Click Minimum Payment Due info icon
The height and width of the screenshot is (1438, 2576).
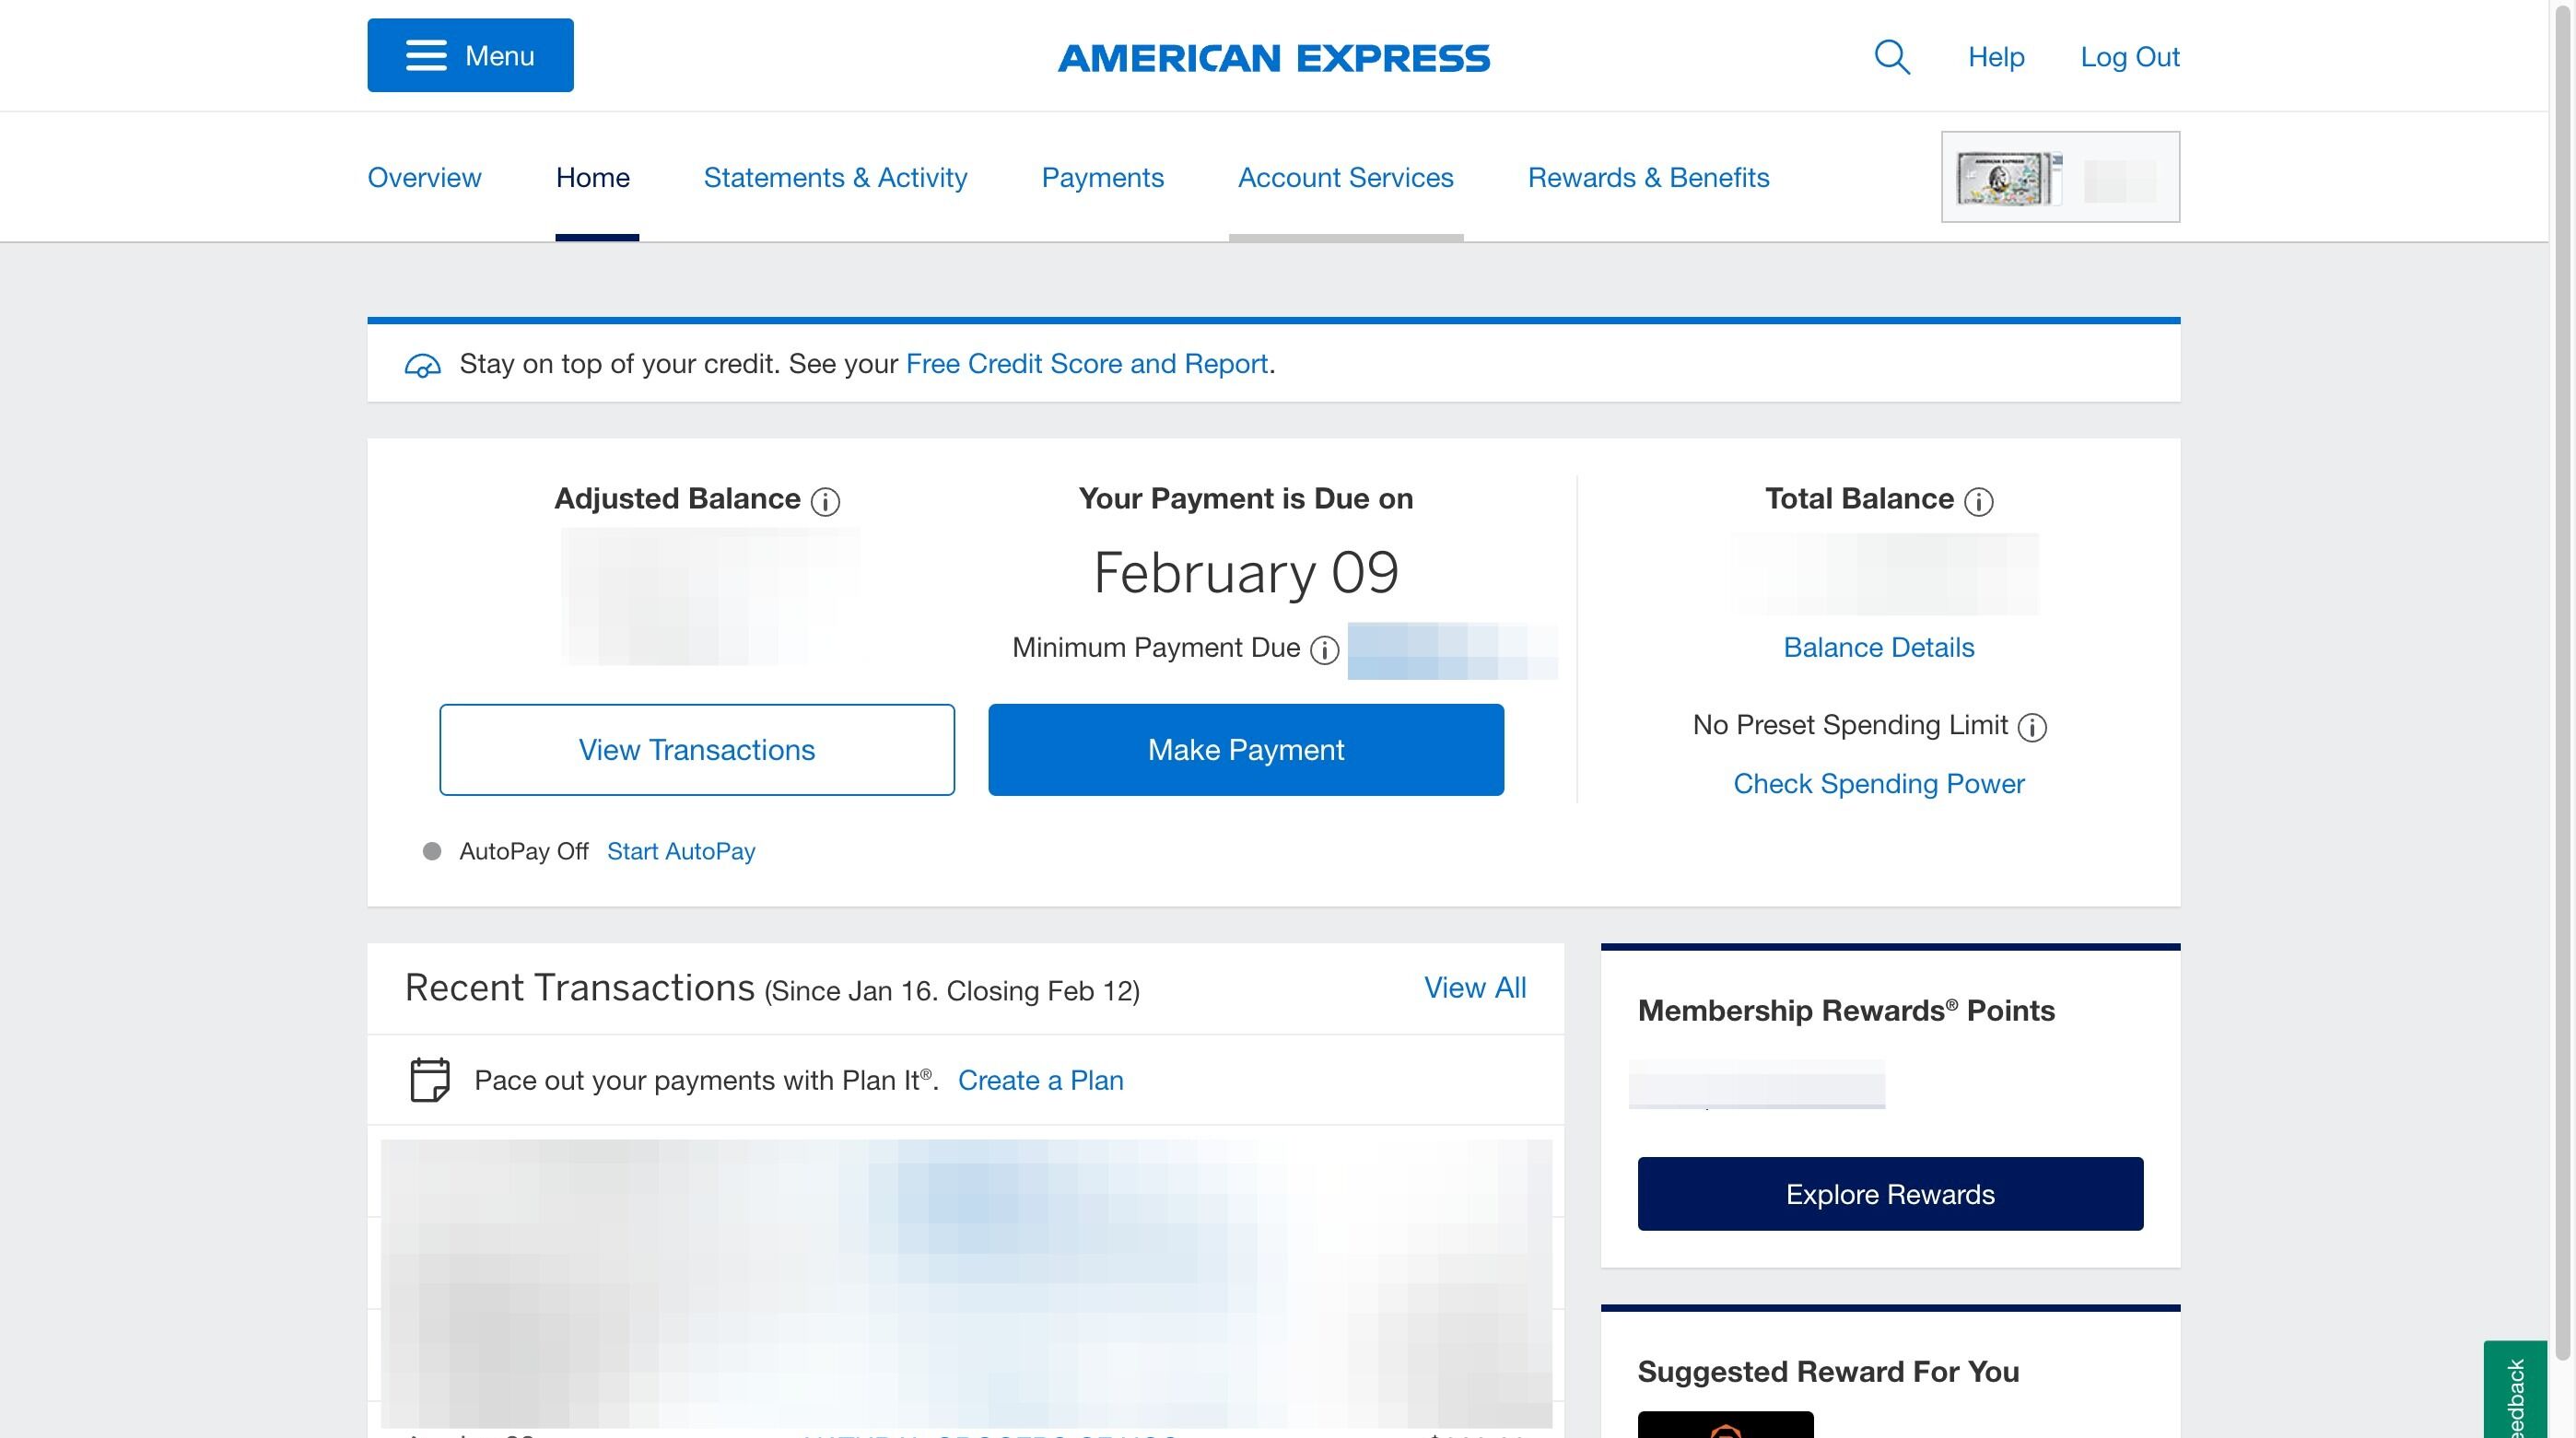click(1324, 650)
